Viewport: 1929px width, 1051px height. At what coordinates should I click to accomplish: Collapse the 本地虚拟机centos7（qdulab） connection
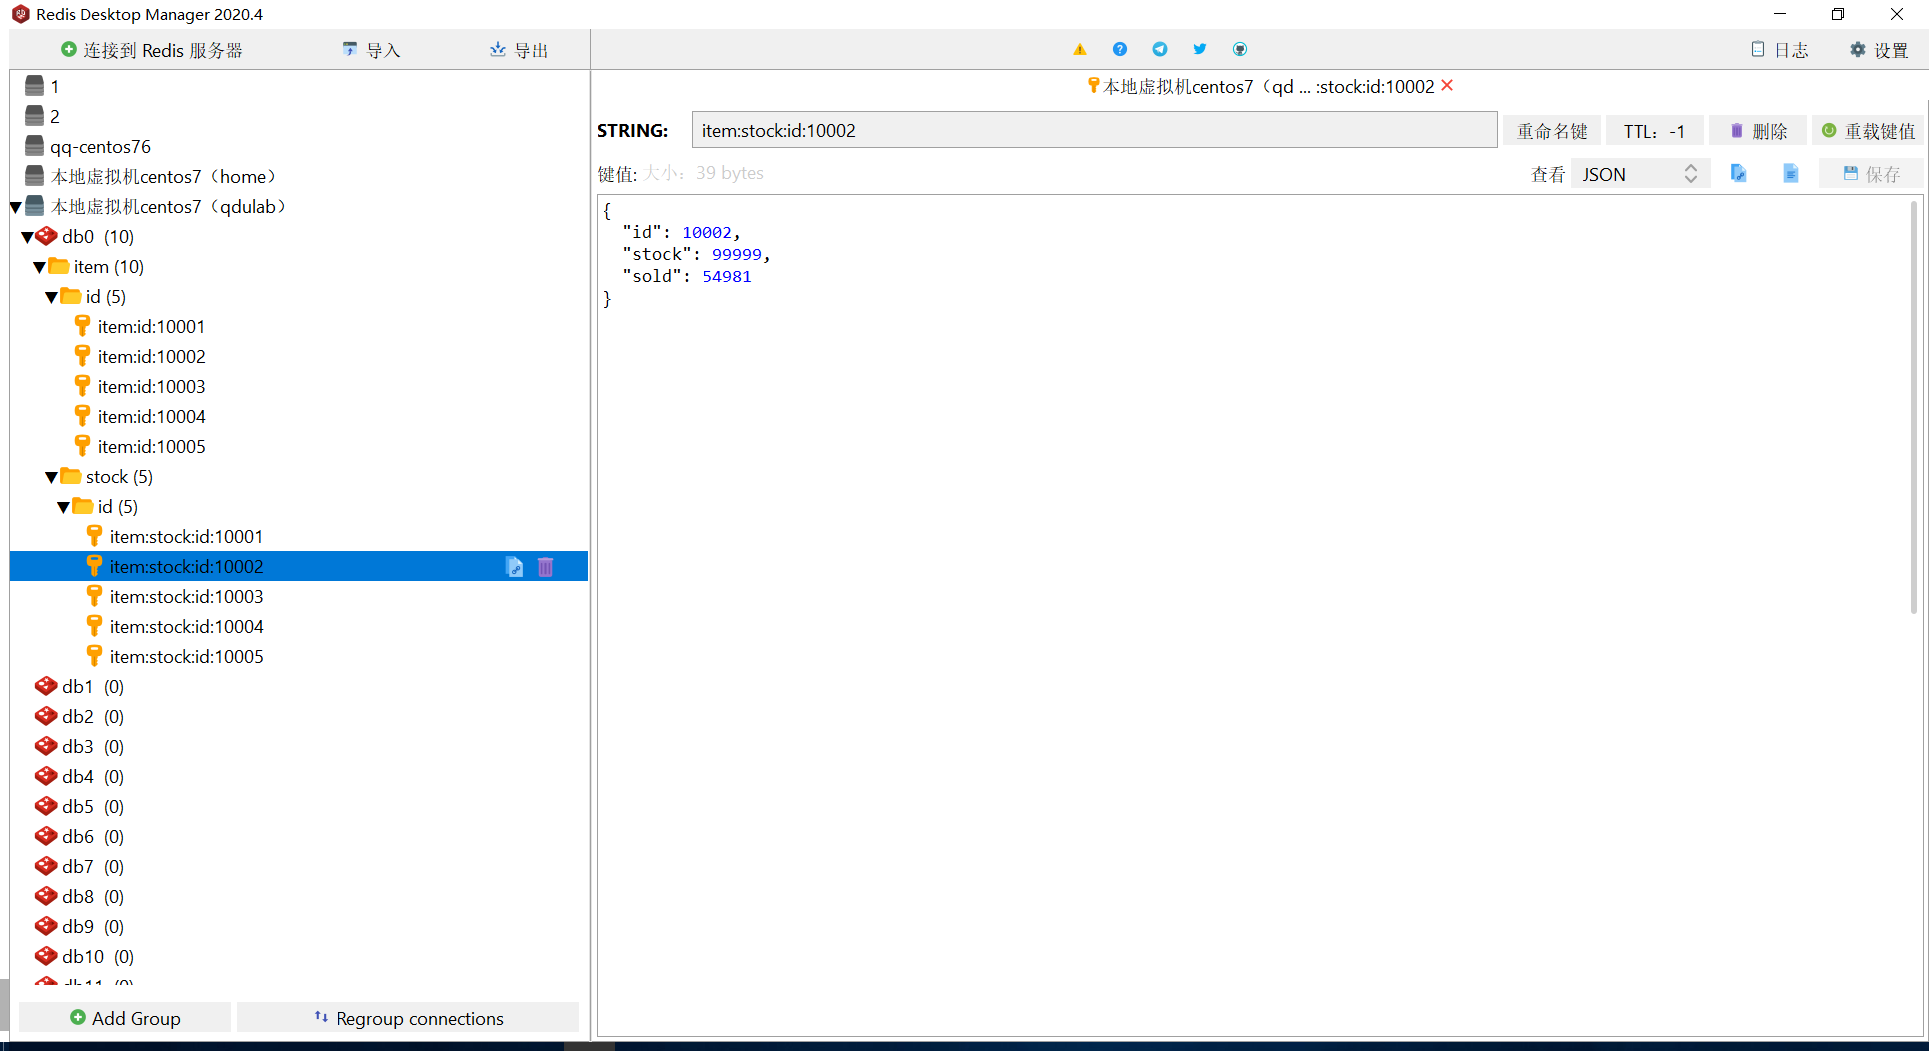(x=16, y=207)
